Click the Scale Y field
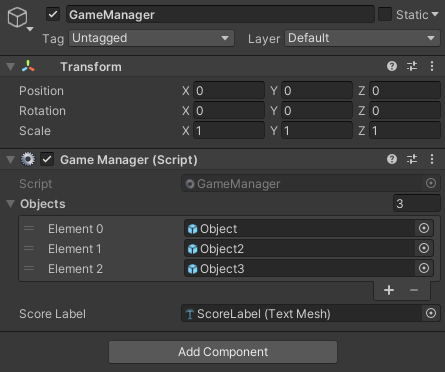445x372 pixels. [x=317, y=130]
